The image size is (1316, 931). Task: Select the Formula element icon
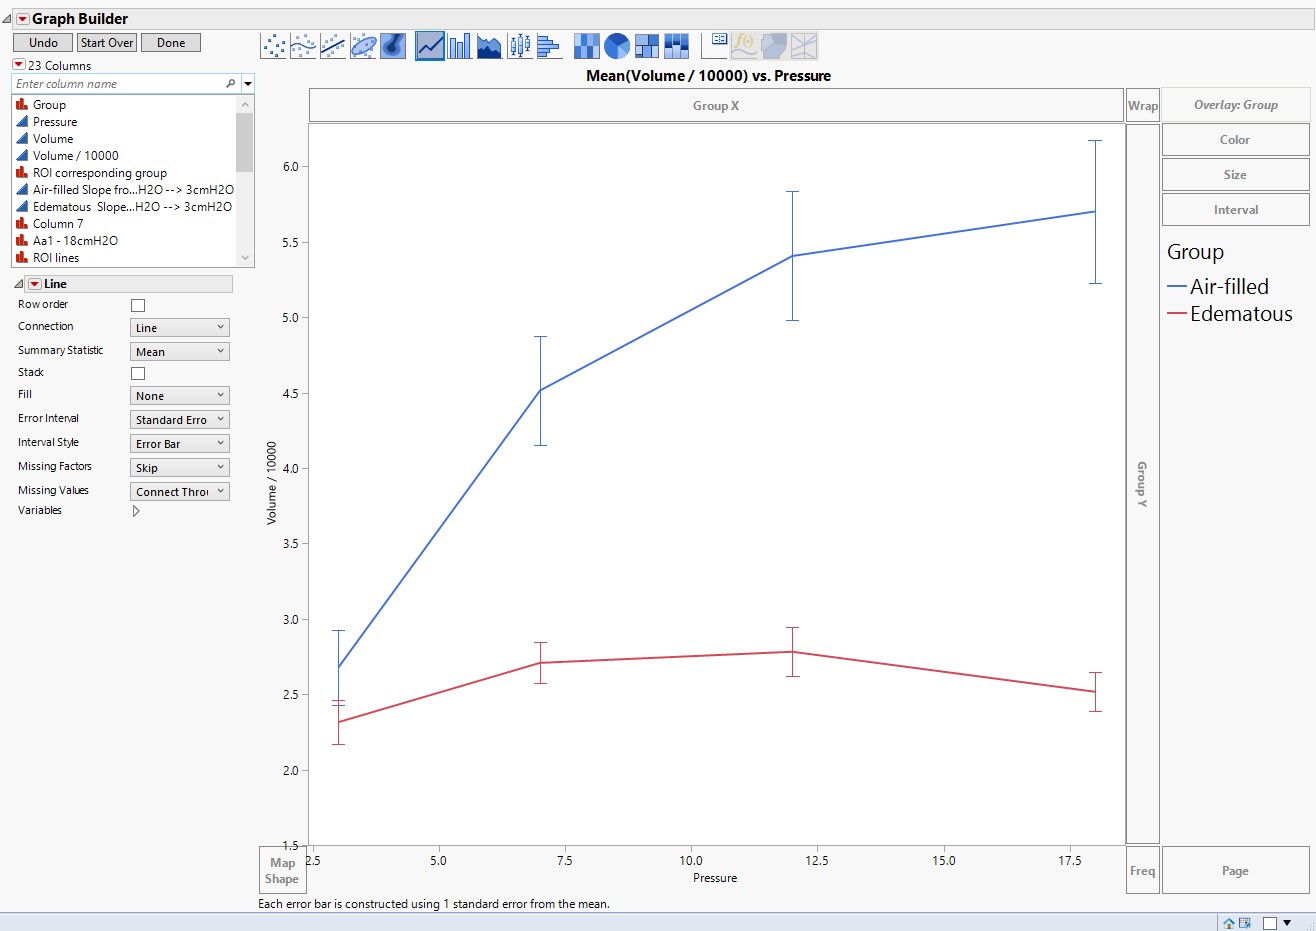pyautogui.click(x=745, y=46)
